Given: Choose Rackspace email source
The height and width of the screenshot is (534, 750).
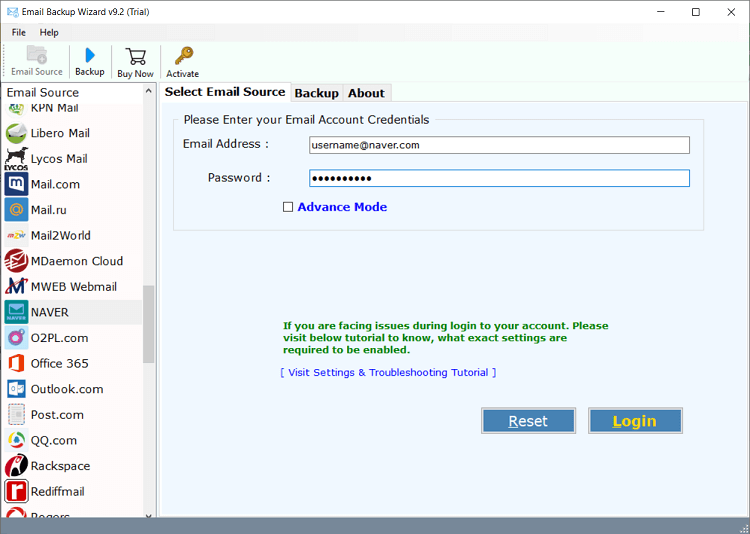Looking at the screenshot, I should (60, 466).
